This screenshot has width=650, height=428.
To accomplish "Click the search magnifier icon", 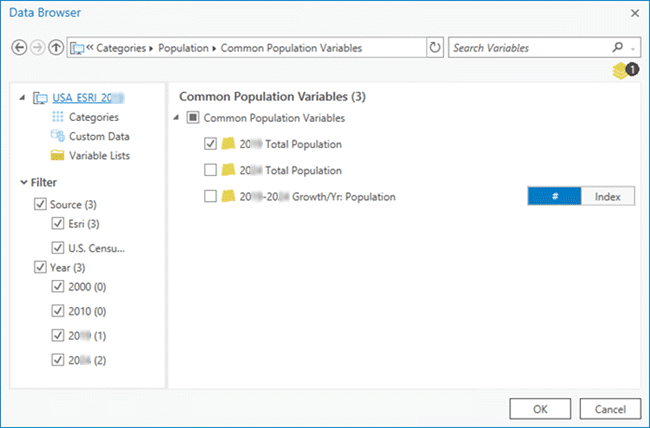I will click(x=619, y=47).
